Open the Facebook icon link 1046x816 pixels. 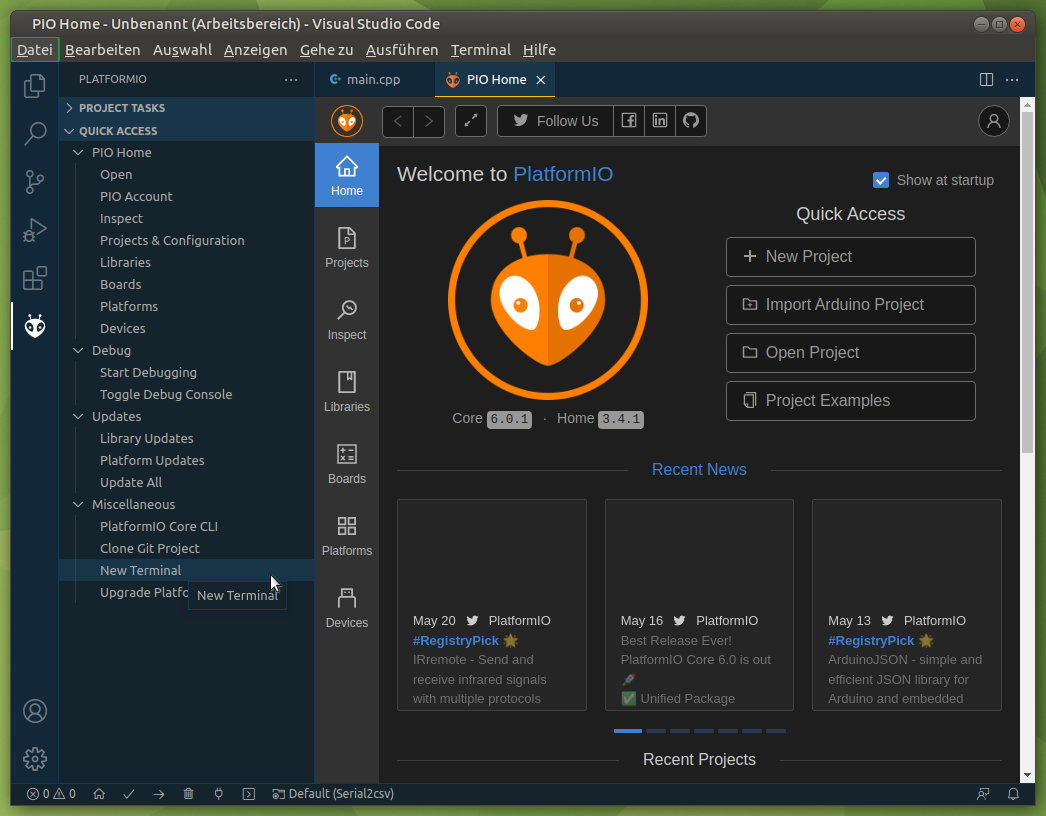628,121
